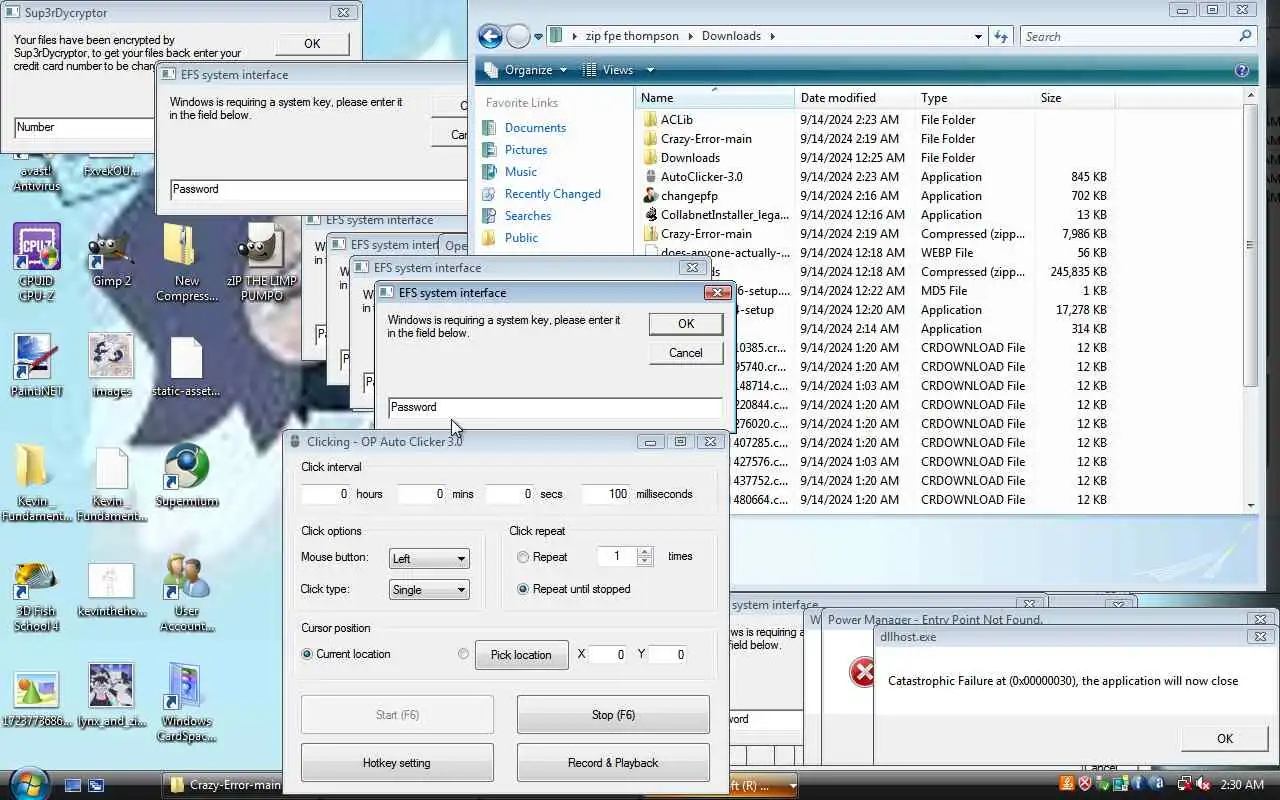Select the Repeat radio button in the Auto Clicker
Screen dimensions: 1280x800
523,557
